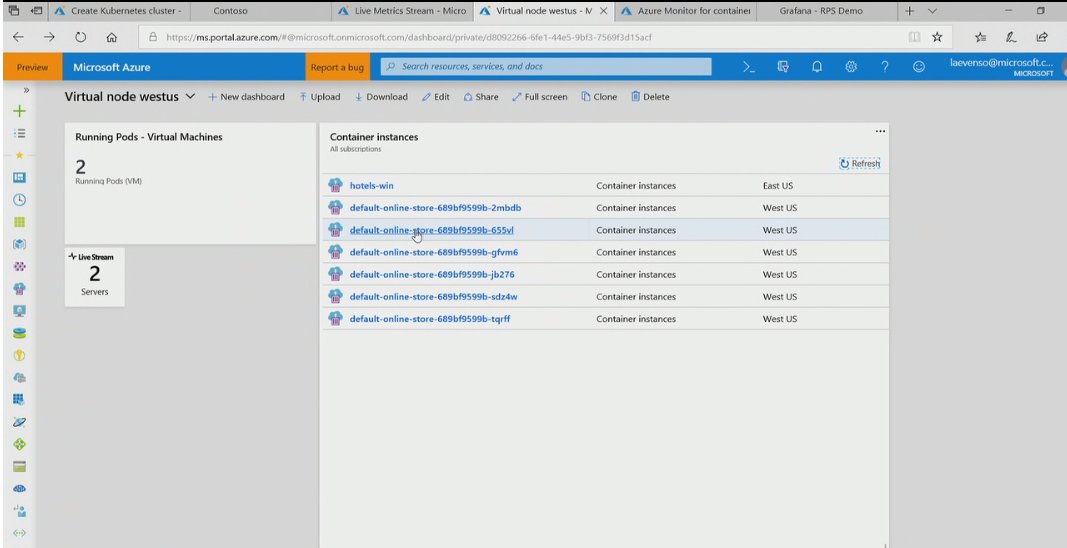Open the directory and subscription filter icon
Screen dimensions: 1067x548
tap(783, 67)
